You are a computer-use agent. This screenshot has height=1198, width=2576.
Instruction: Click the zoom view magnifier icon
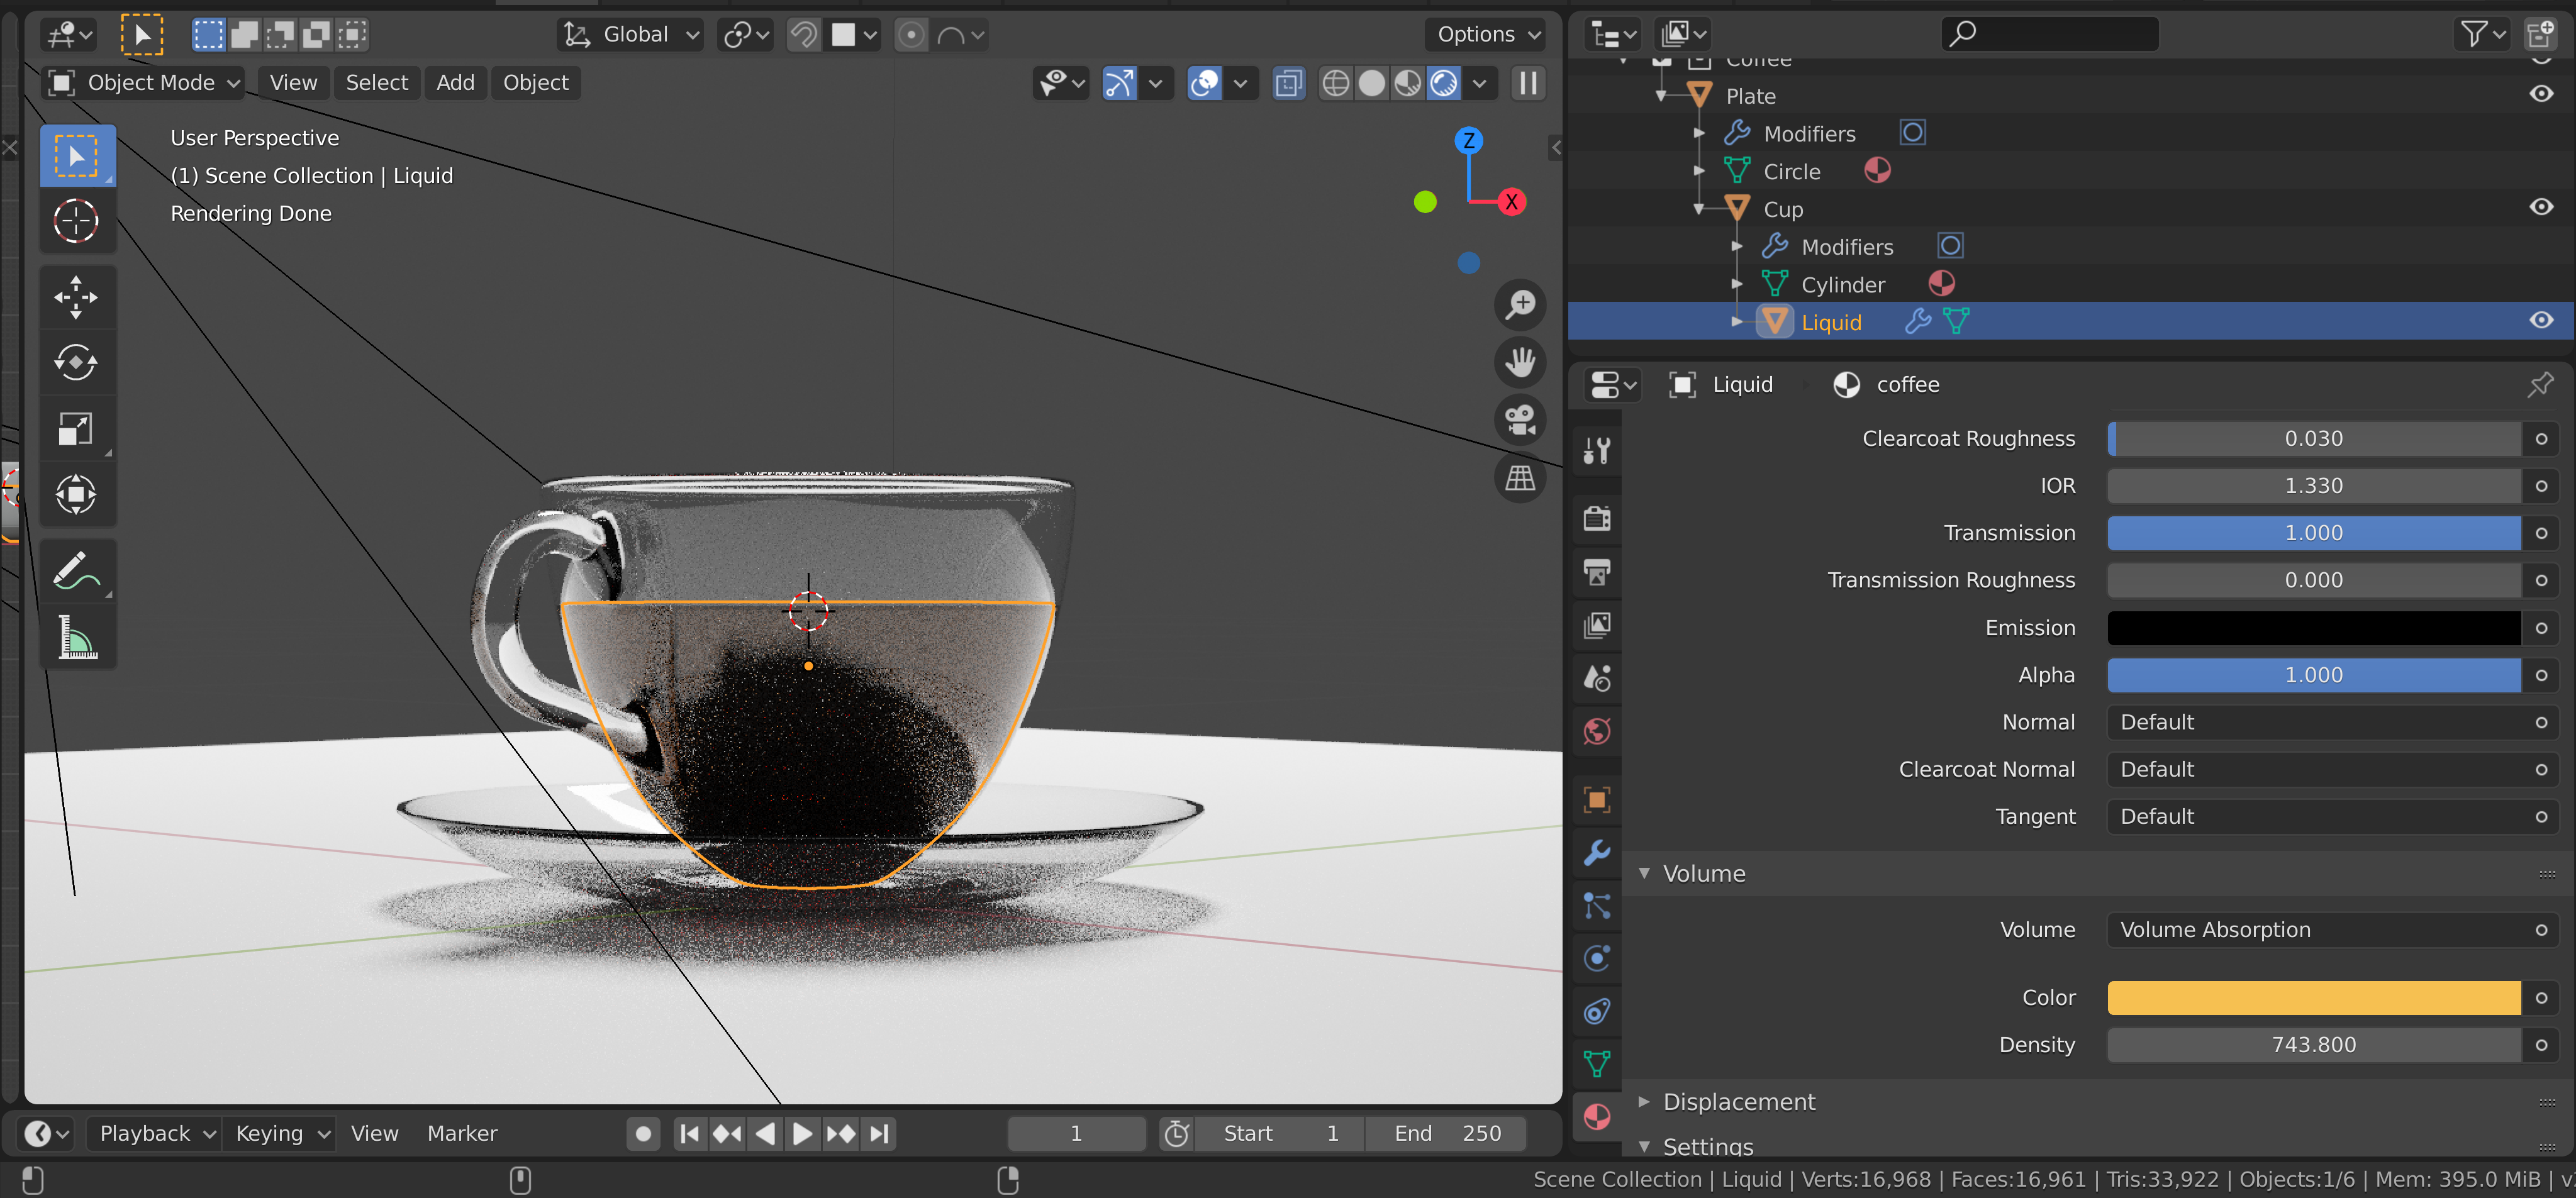pos(1520,304)
